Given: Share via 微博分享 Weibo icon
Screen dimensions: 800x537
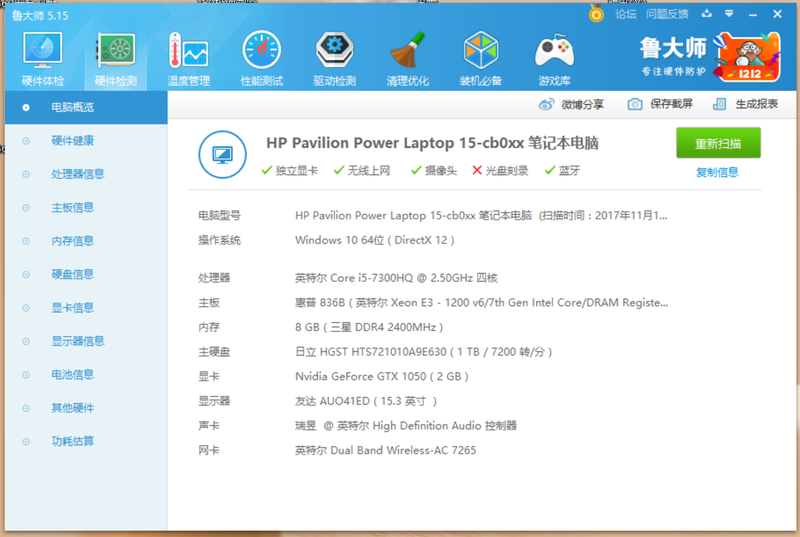Looking at the screenshot, I should coord(572,104).
